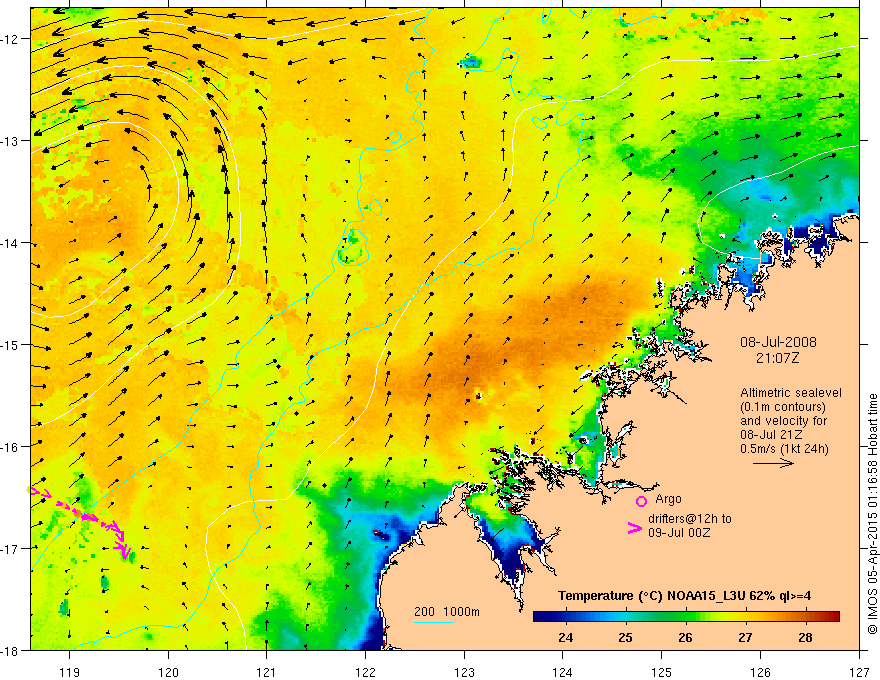Screen dimensions: 880x680
Task: Click latitude axis label -16
Action: (10, 447)
